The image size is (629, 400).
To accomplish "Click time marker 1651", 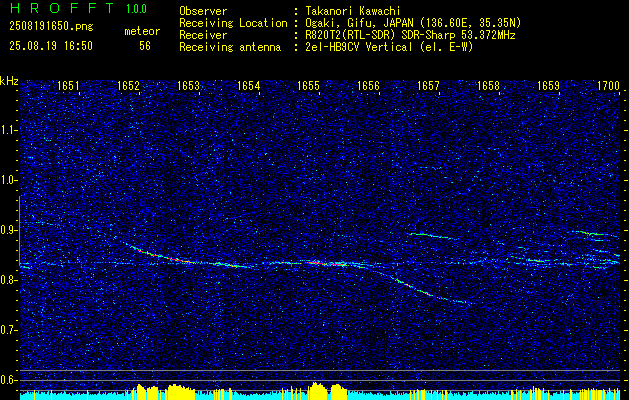I will tap(68, 85).
